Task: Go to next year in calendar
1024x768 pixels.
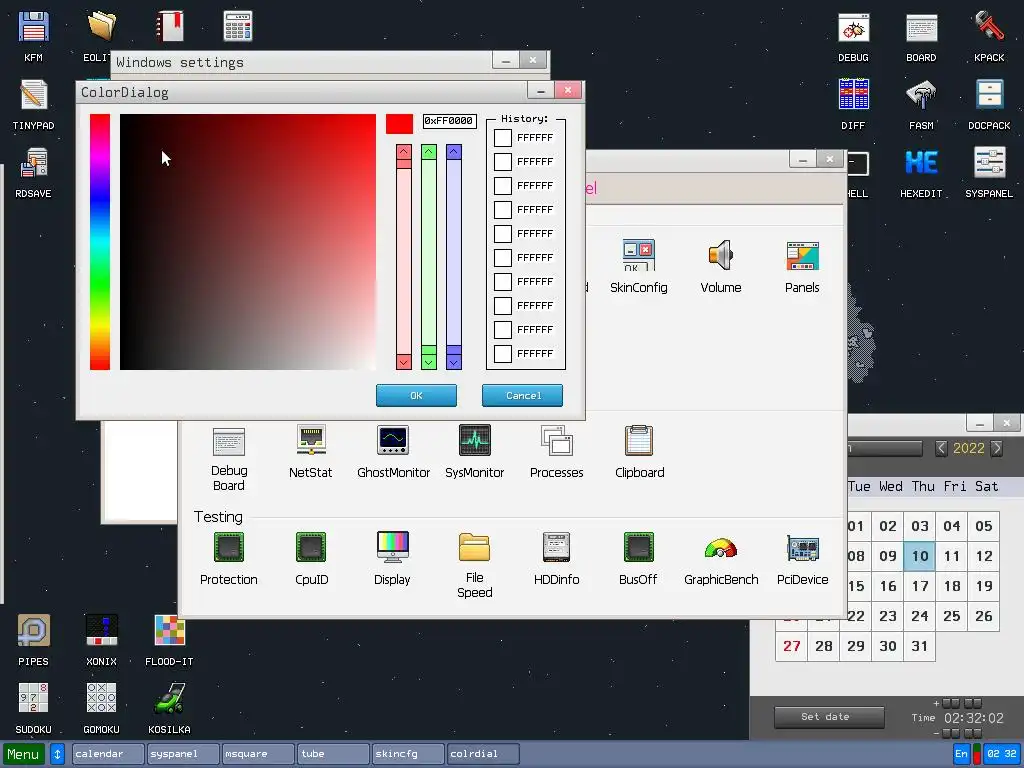Action: (x=997, y=448)
